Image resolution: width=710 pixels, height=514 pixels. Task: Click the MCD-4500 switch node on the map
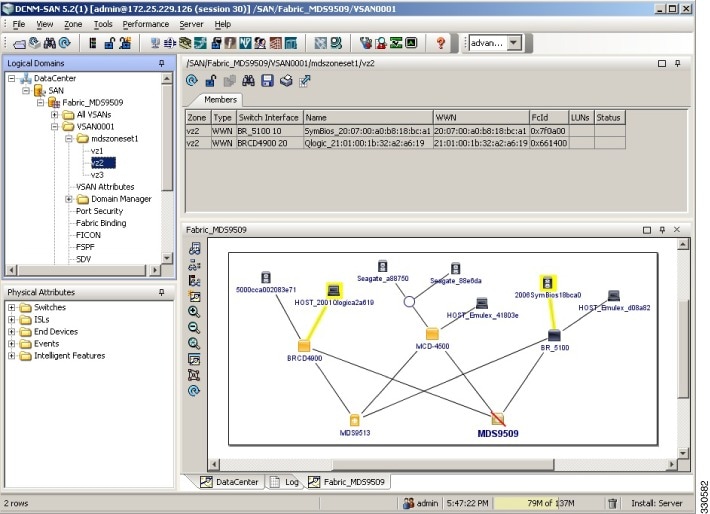point(432,334)
